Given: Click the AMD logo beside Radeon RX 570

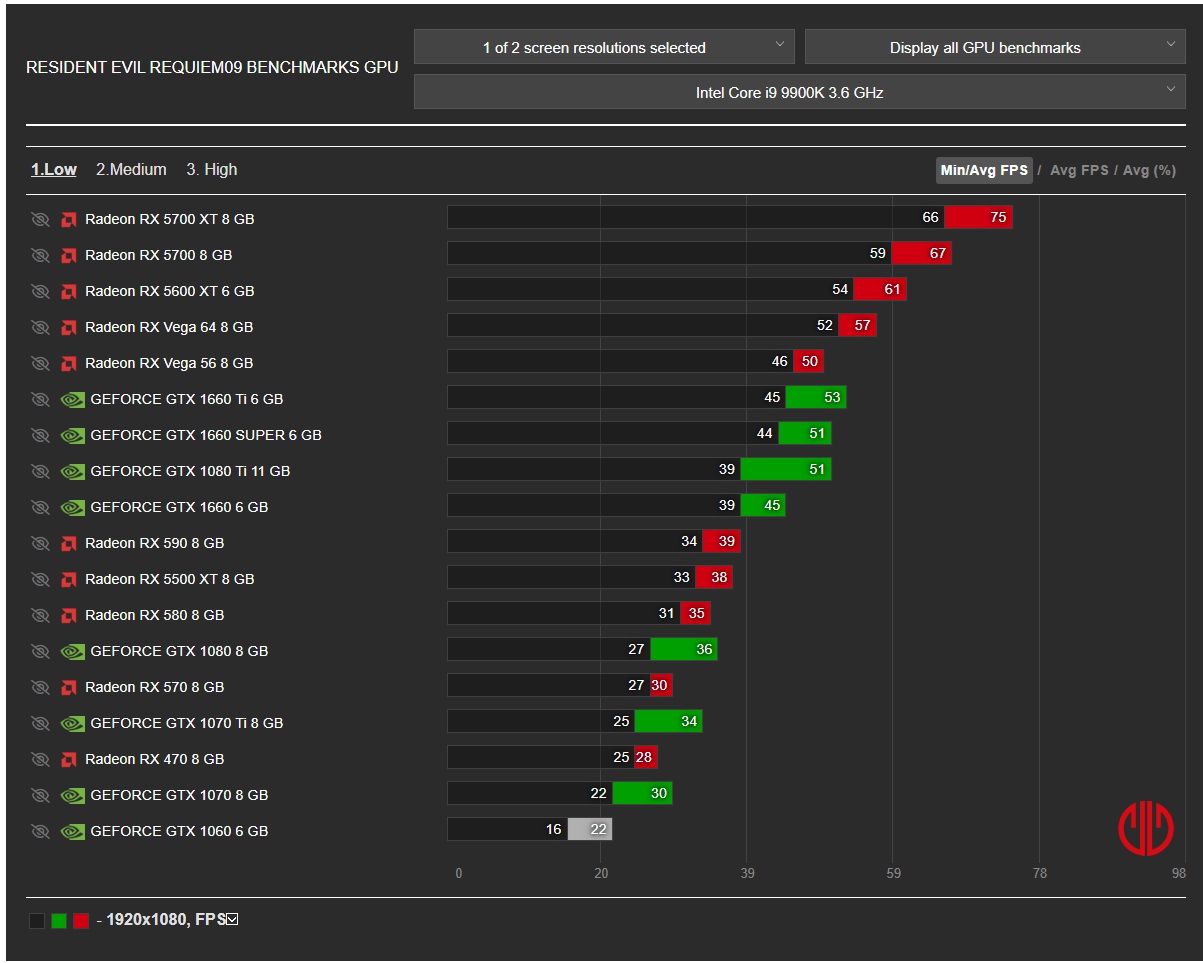Looking at the screenshot, I should (69, 687).
